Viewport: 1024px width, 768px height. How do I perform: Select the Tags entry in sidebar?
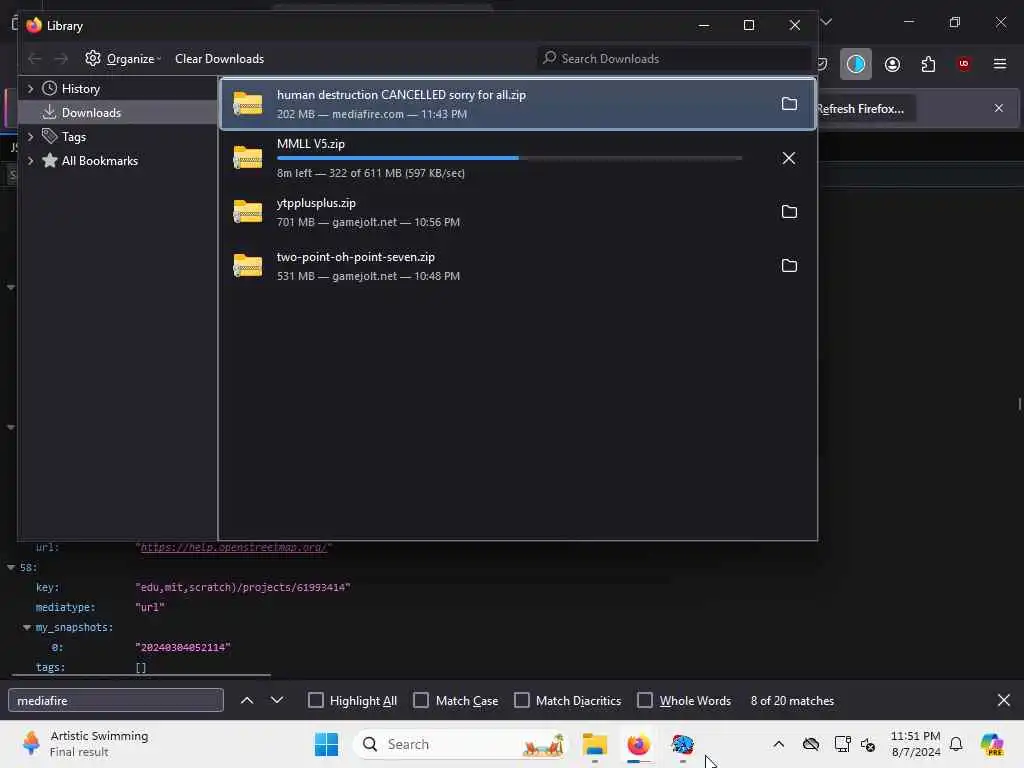[73, 136]
